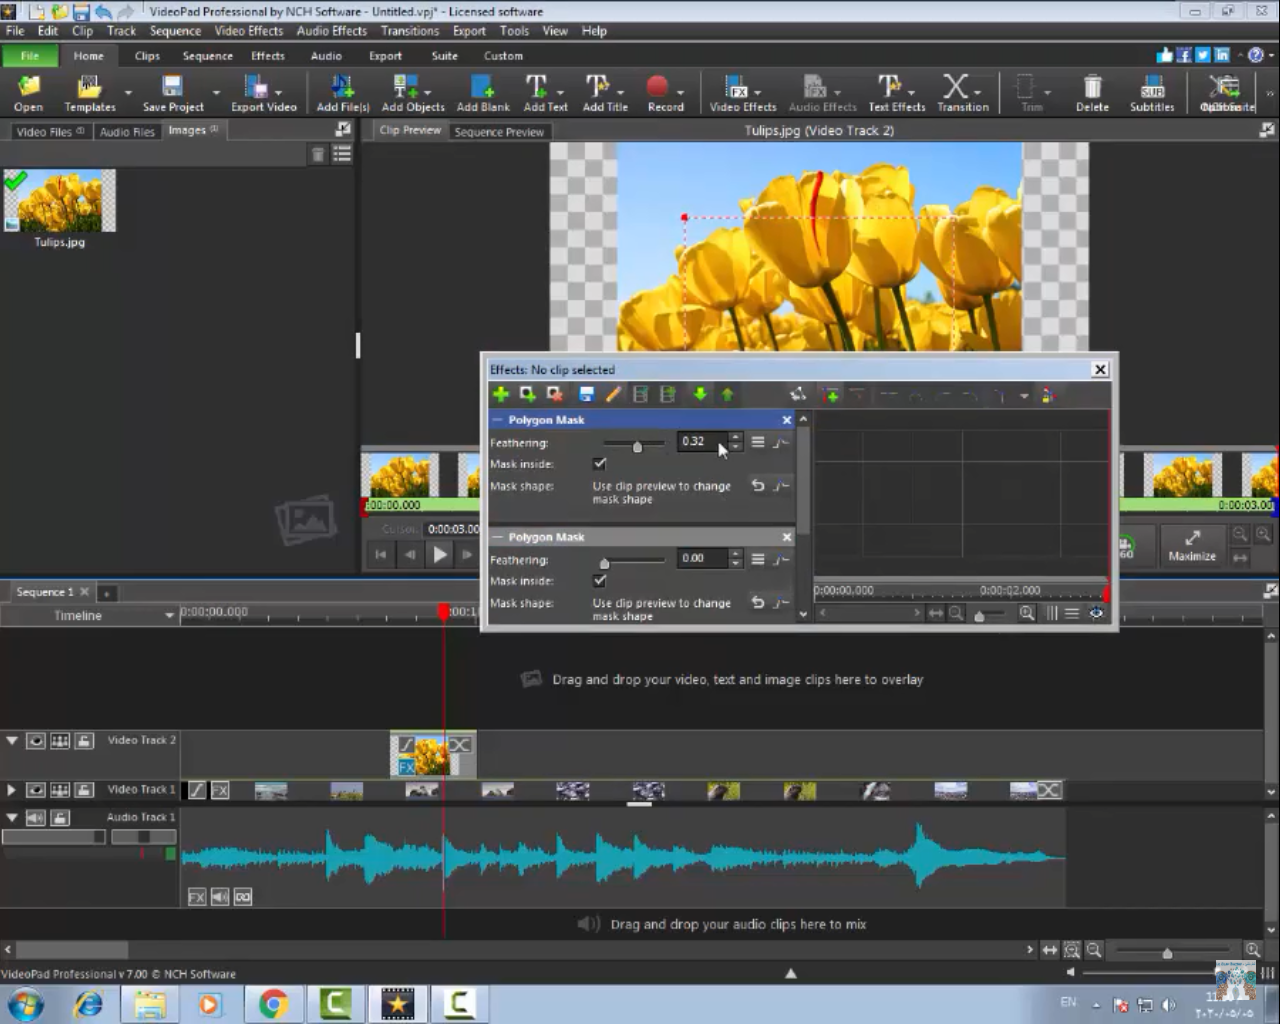Add a new sequence tab with the plus
The height and width of the screenshot is (1024, 1280).
[106, 593]
